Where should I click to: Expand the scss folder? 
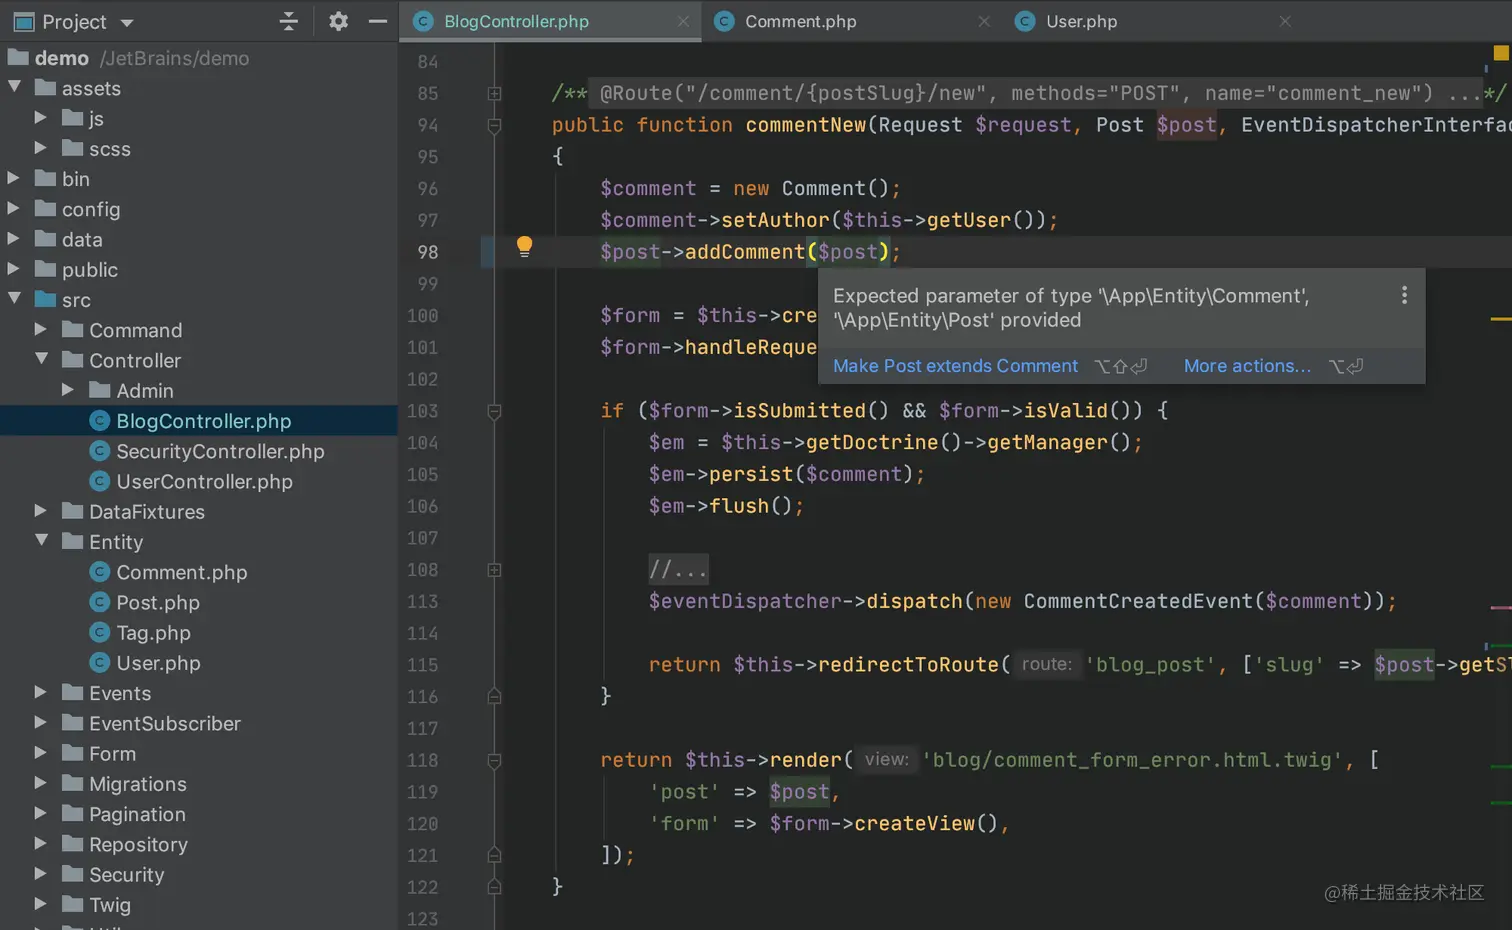(41, 148)
